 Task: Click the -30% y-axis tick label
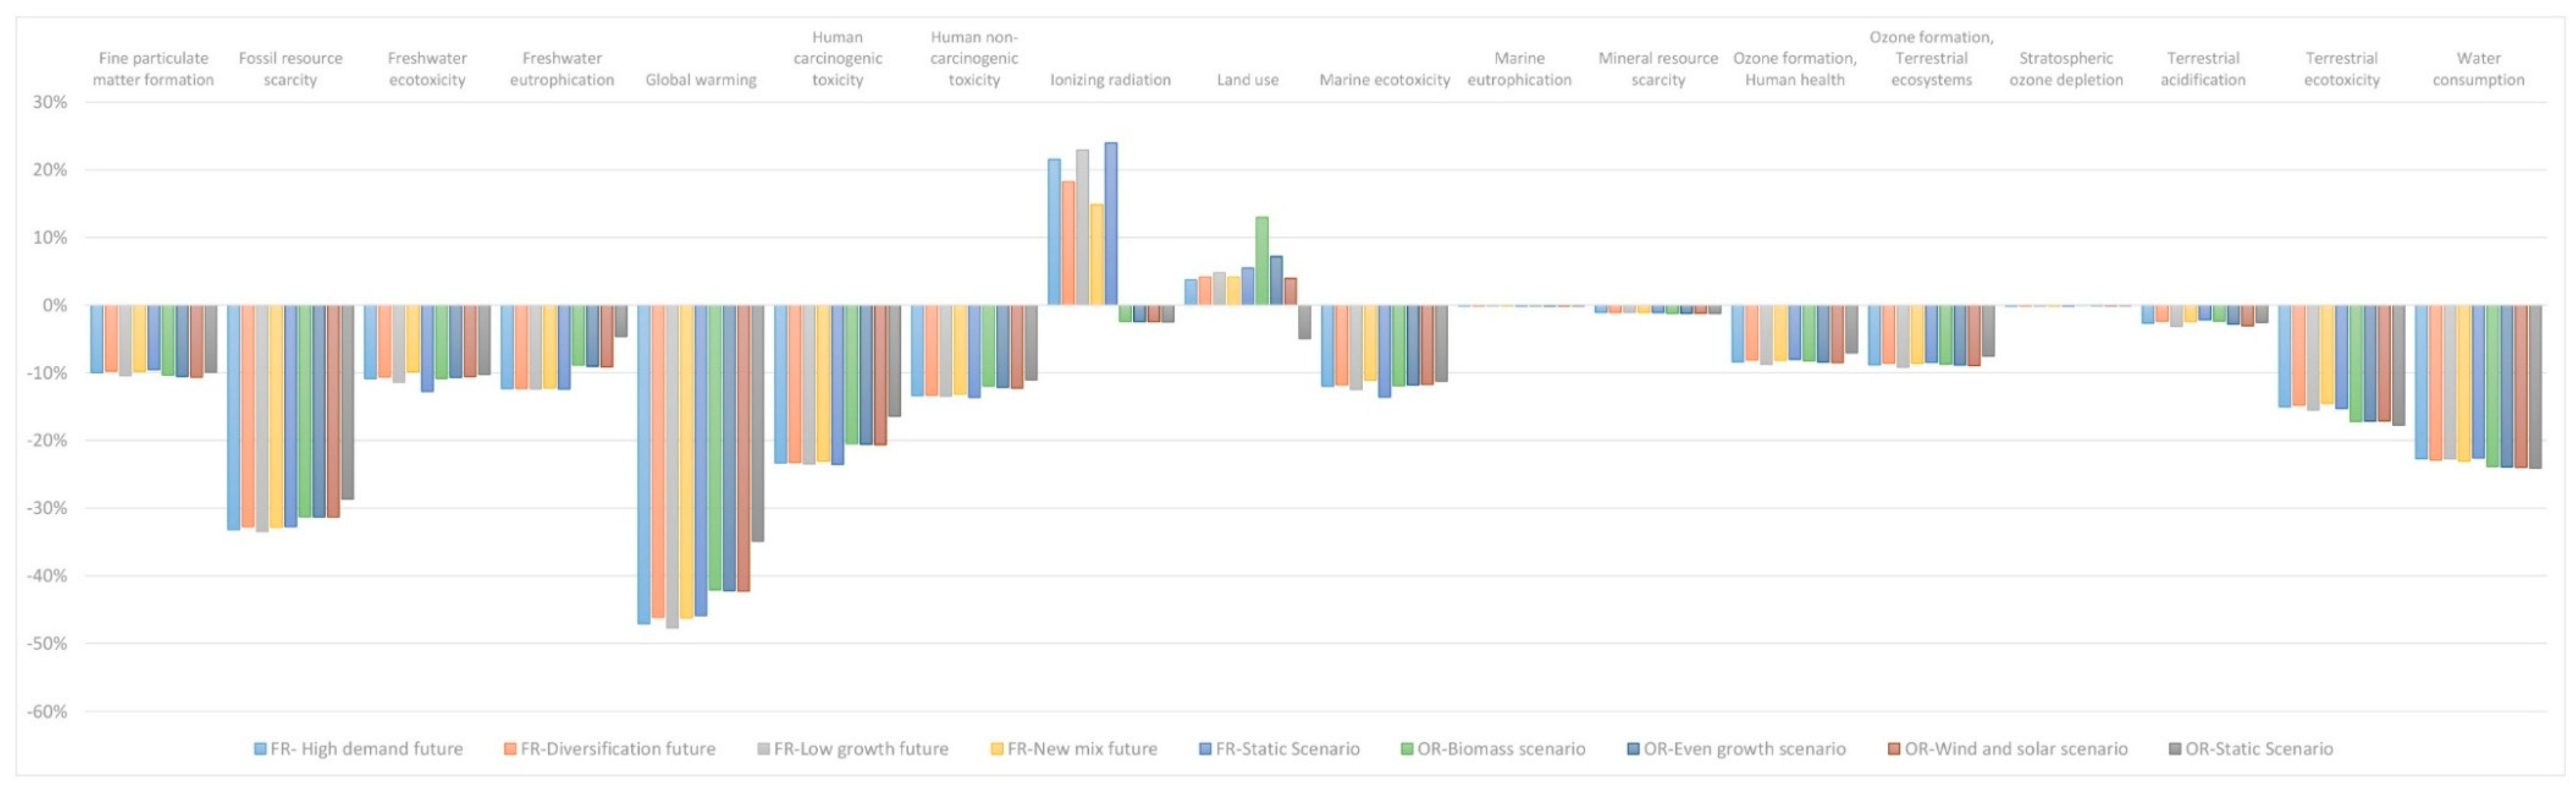pos(47,508)
